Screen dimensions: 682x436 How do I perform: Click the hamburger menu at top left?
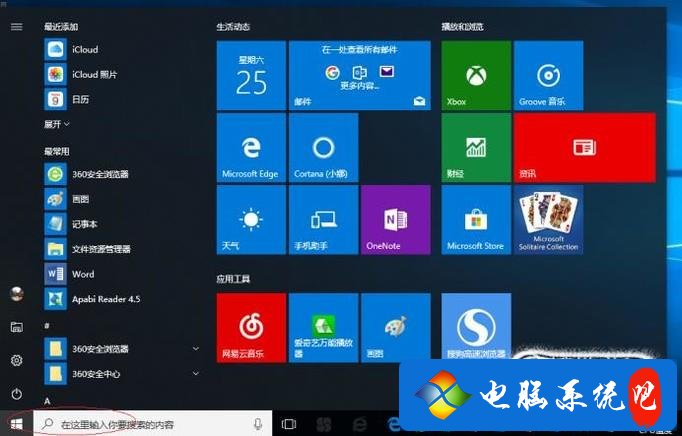(17, 27)
